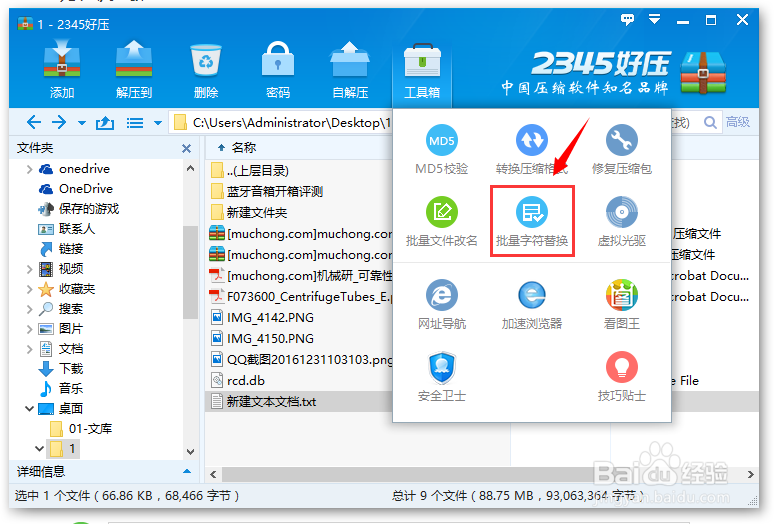Screen dimensions: 774x524
Task: Open the feedback speech bubble icon
Action: click(627, 20)
